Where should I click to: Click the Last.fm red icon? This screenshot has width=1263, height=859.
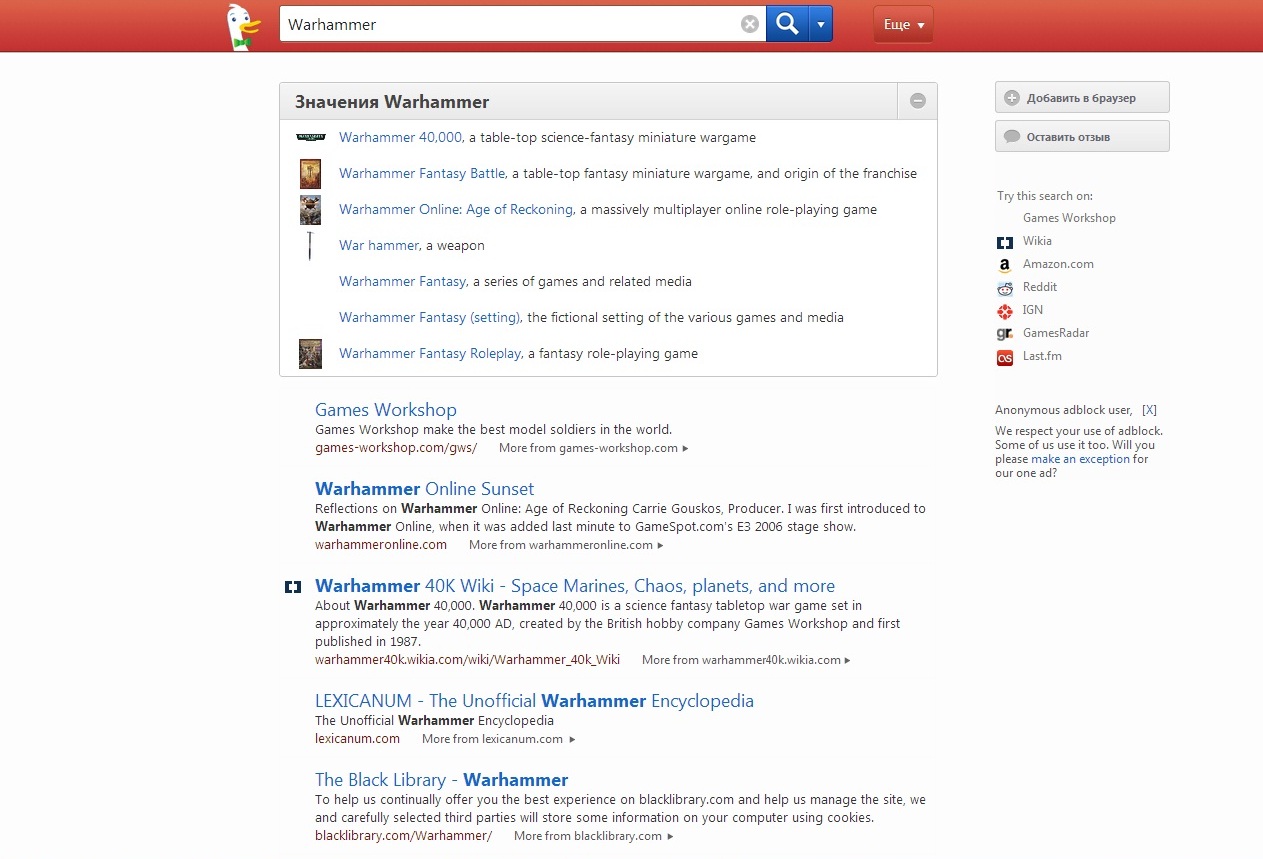click(x=1005, y=357)
